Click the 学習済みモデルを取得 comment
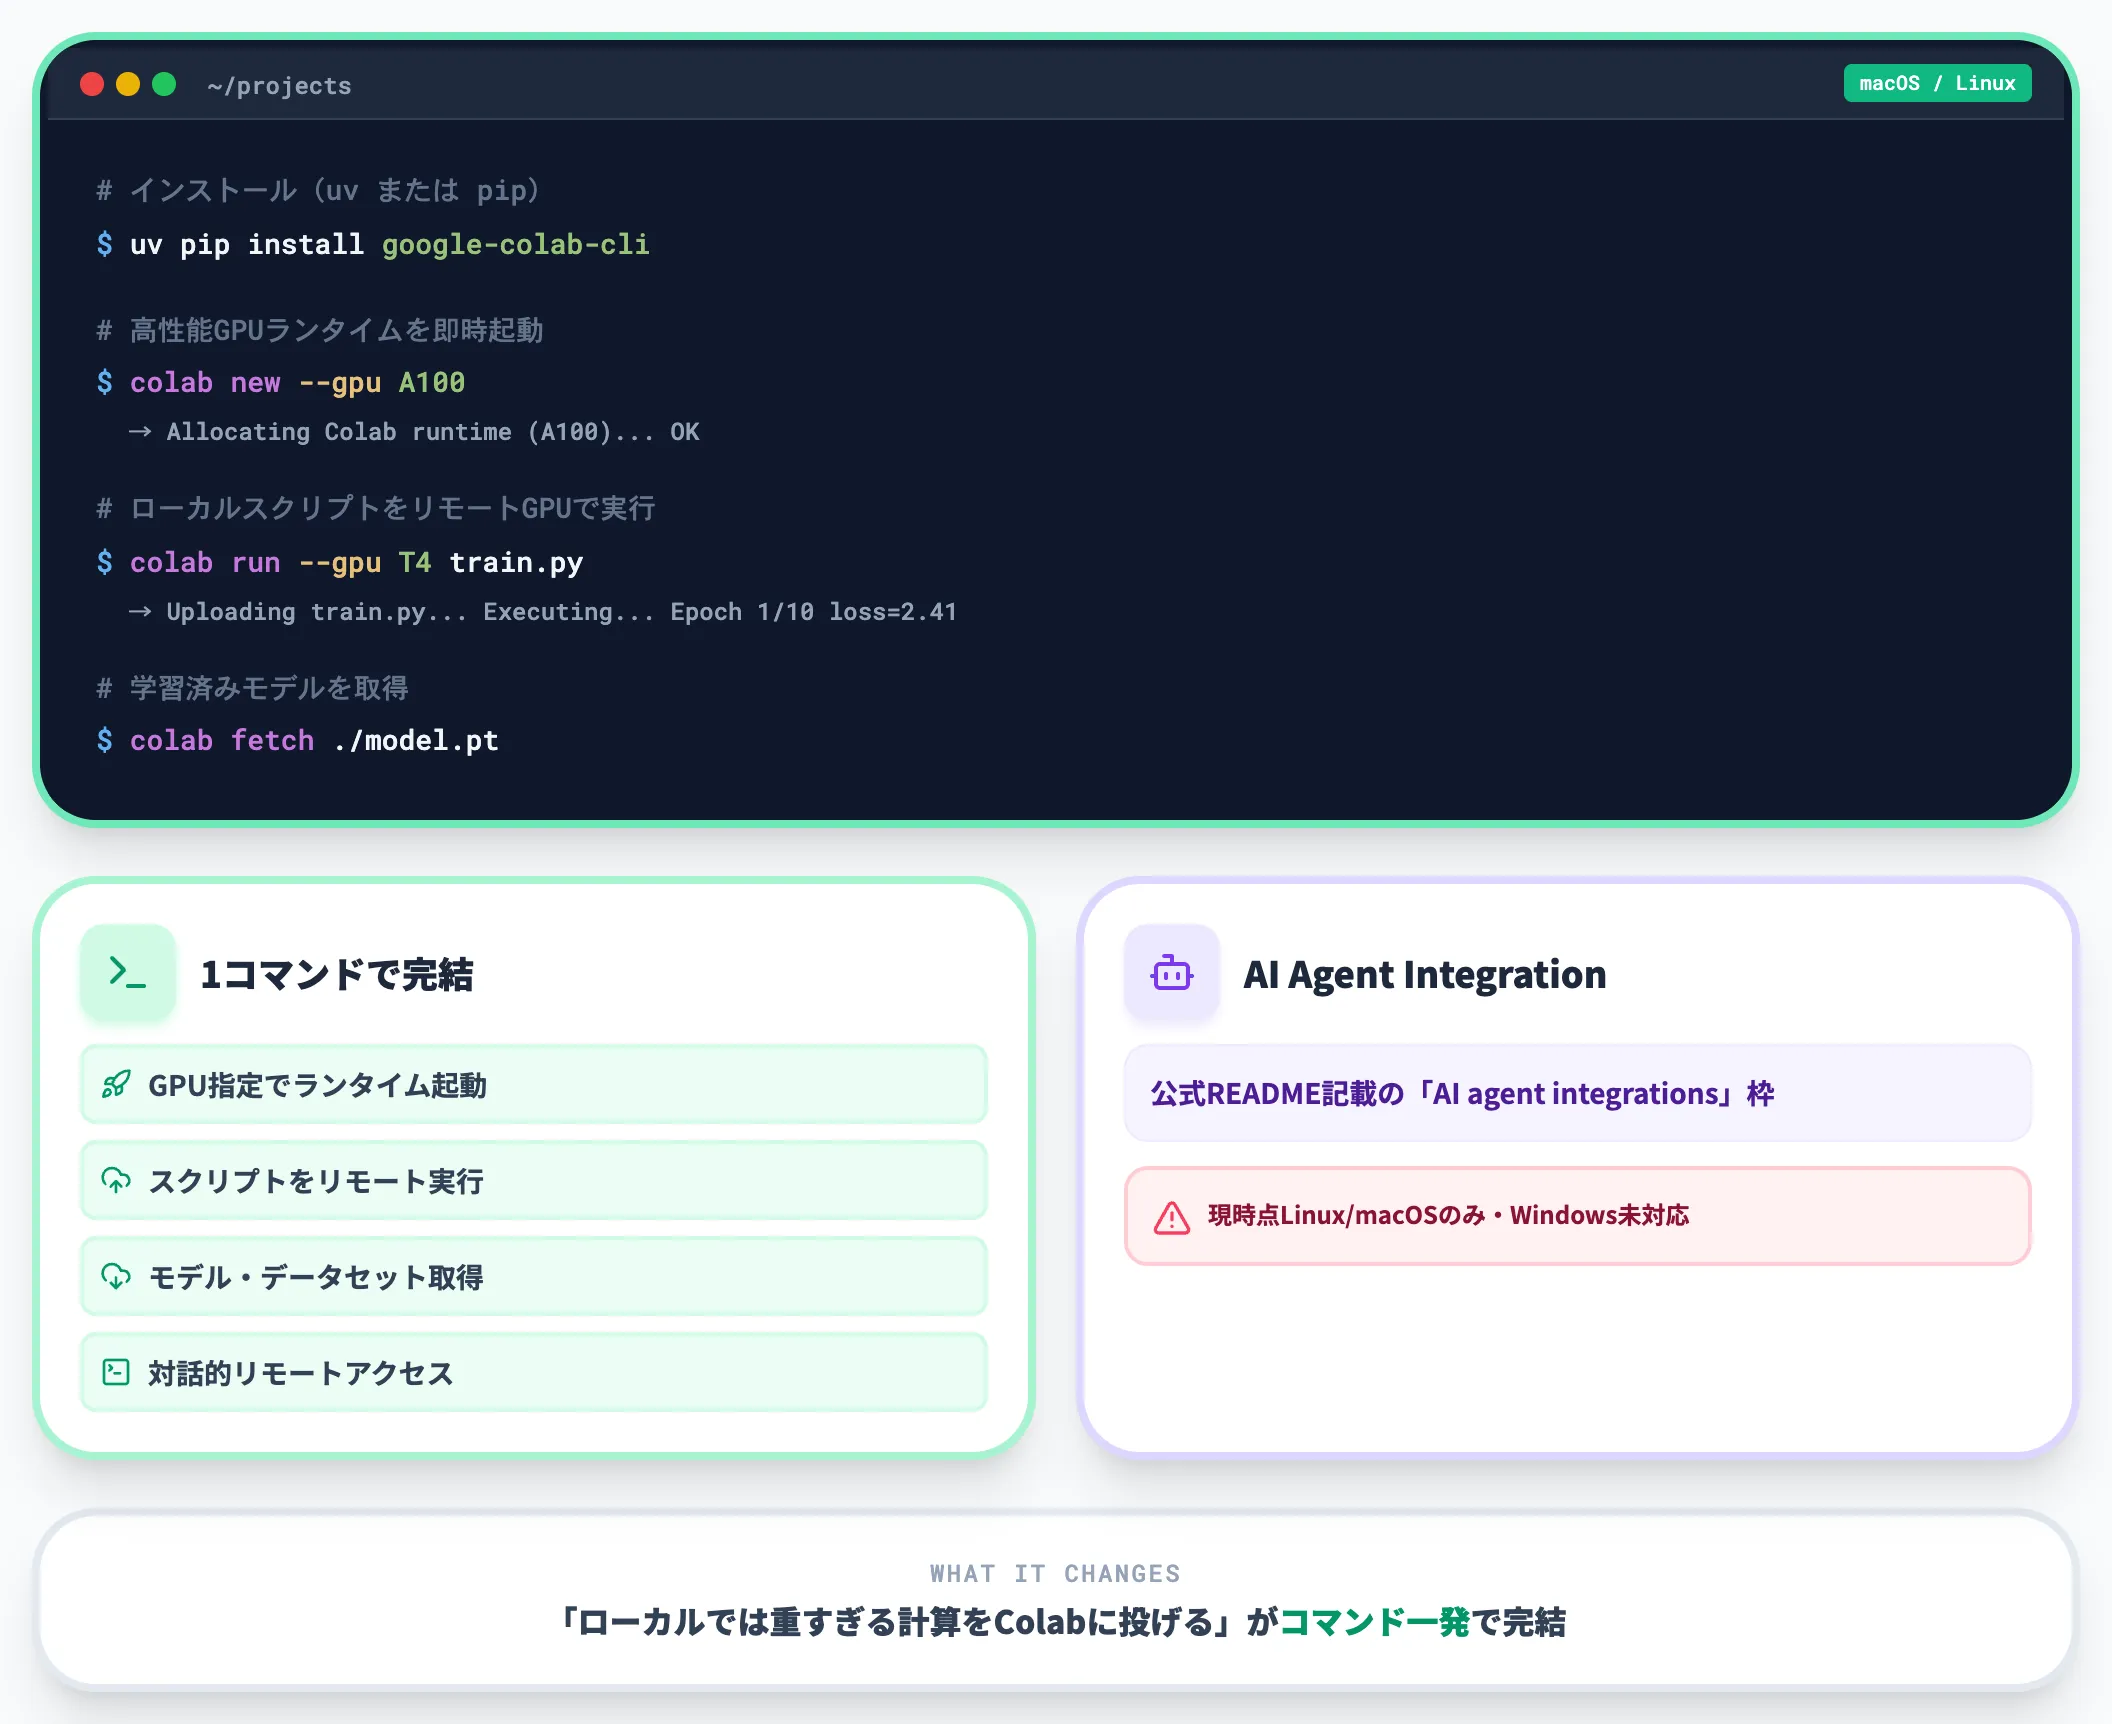 [252, 688]
